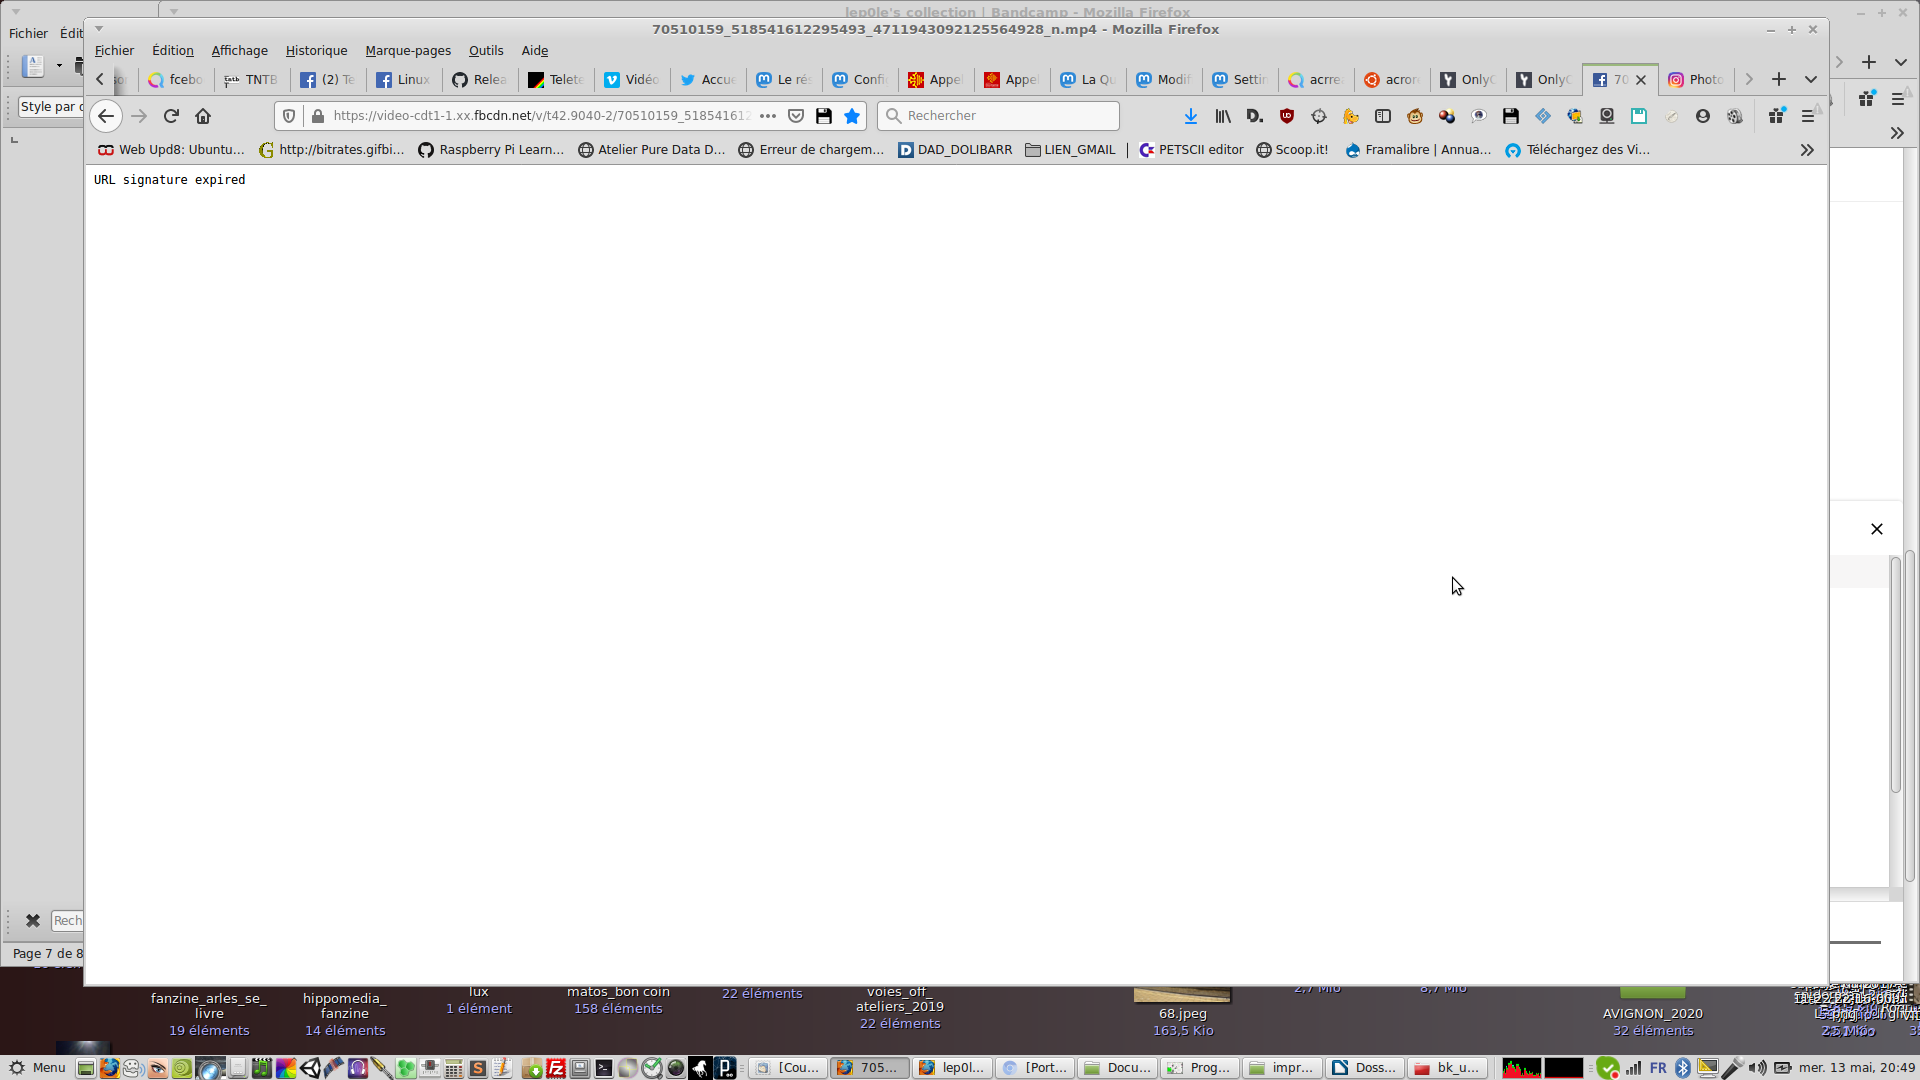Switch to the Photo Instagram tab
This screenshot has height=1080, width=1920.
[x=1696, y=79]
